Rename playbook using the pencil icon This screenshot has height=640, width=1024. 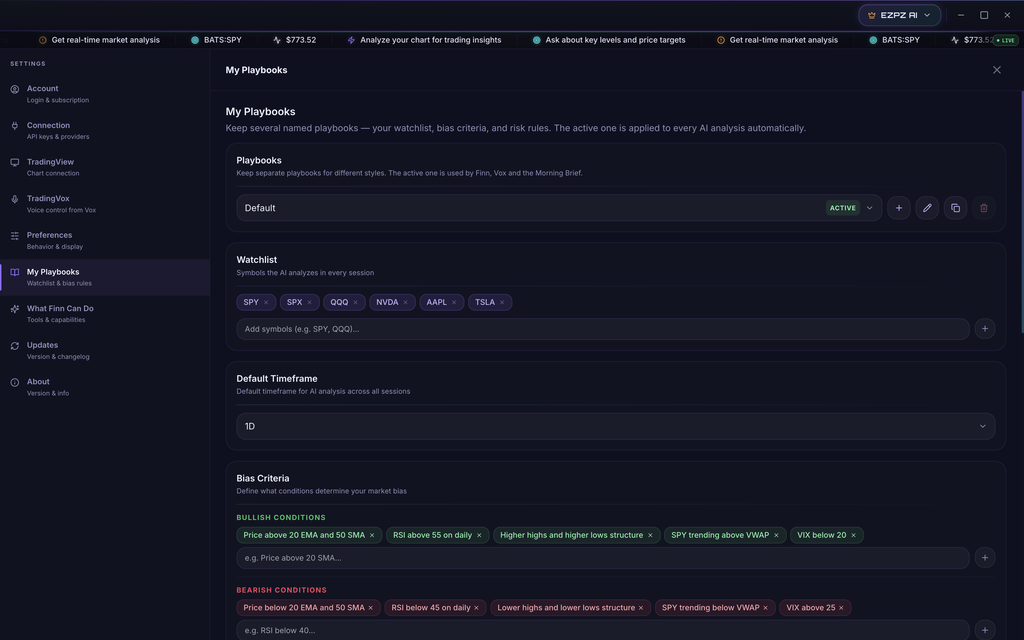click(927, 208)
